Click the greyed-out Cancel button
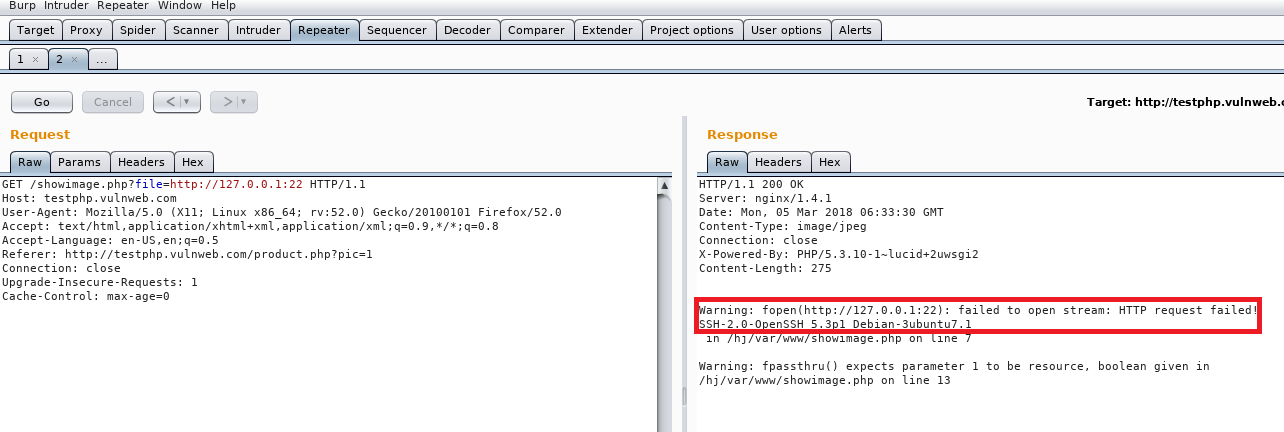 [x=113, y=102]
